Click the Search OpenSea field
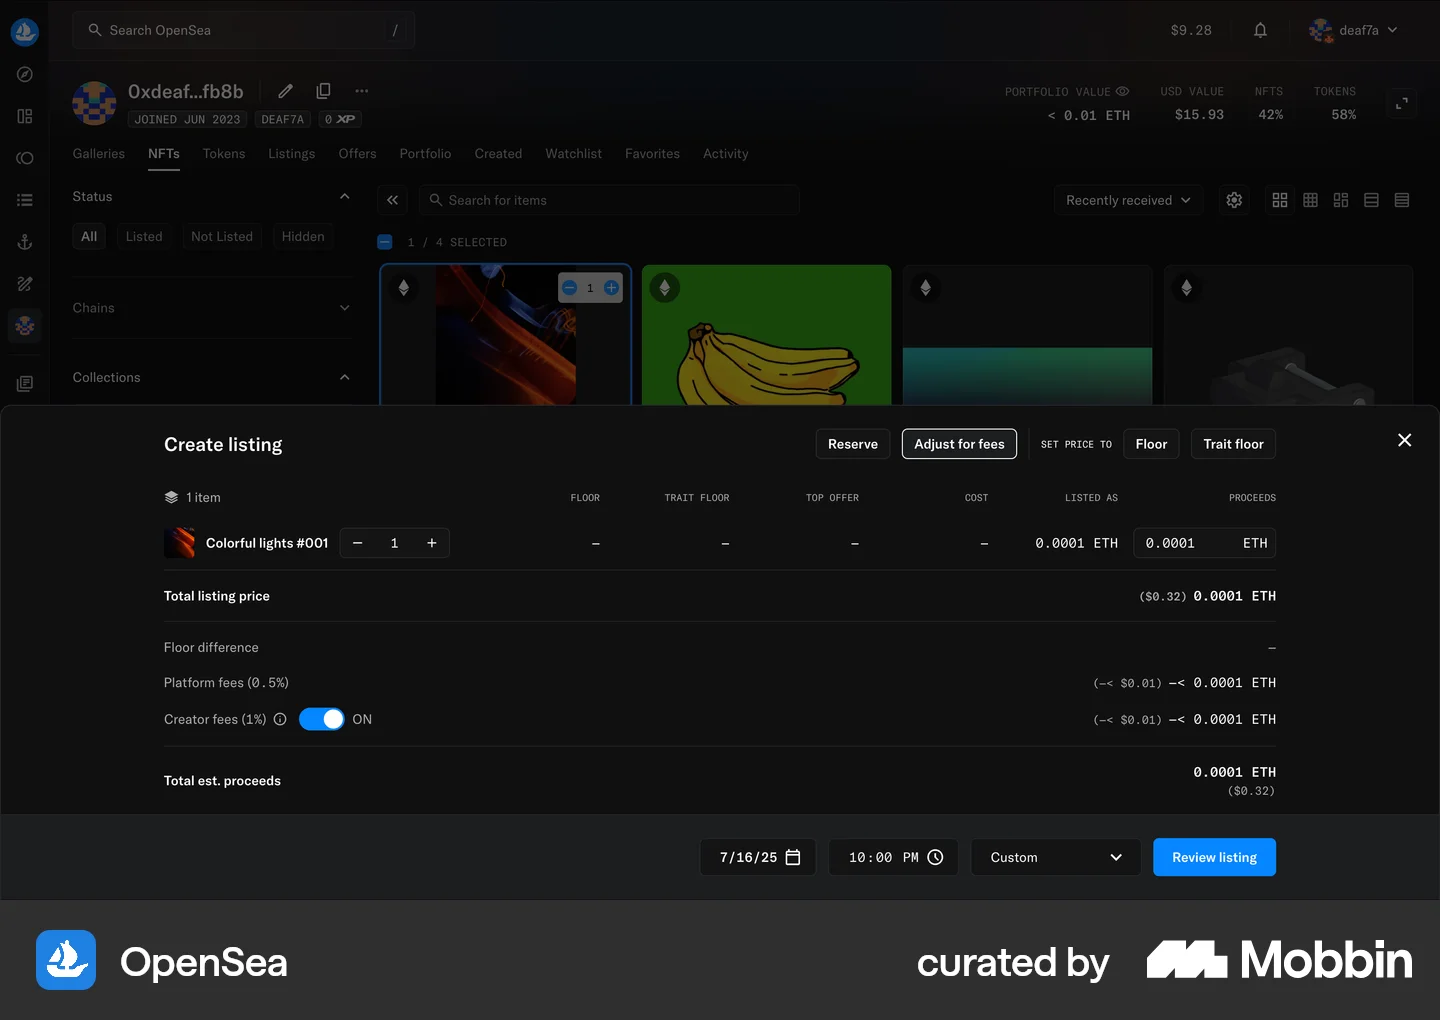 [x=244, y=30]
